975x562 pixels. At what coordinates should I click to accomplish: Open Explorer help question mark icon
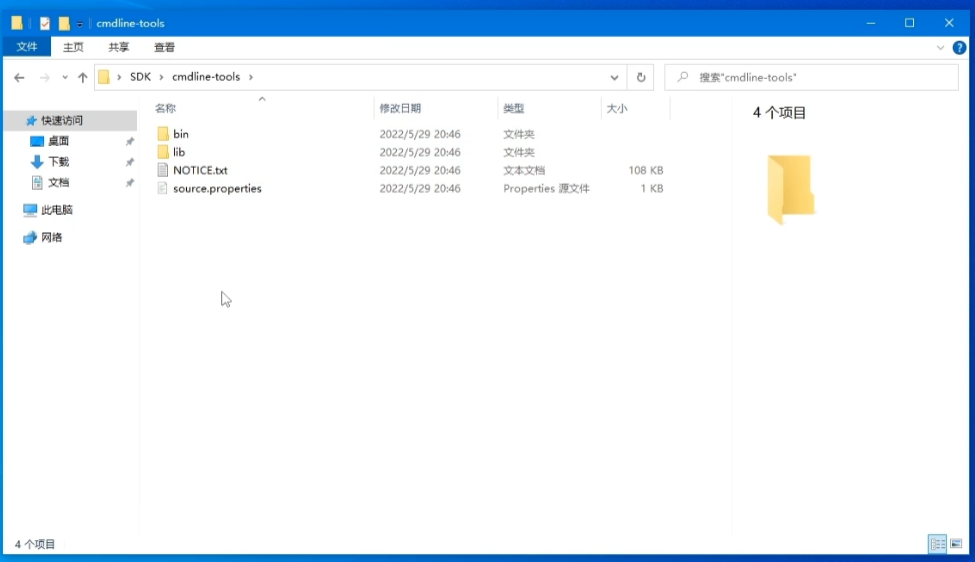[x=959, y=47]
